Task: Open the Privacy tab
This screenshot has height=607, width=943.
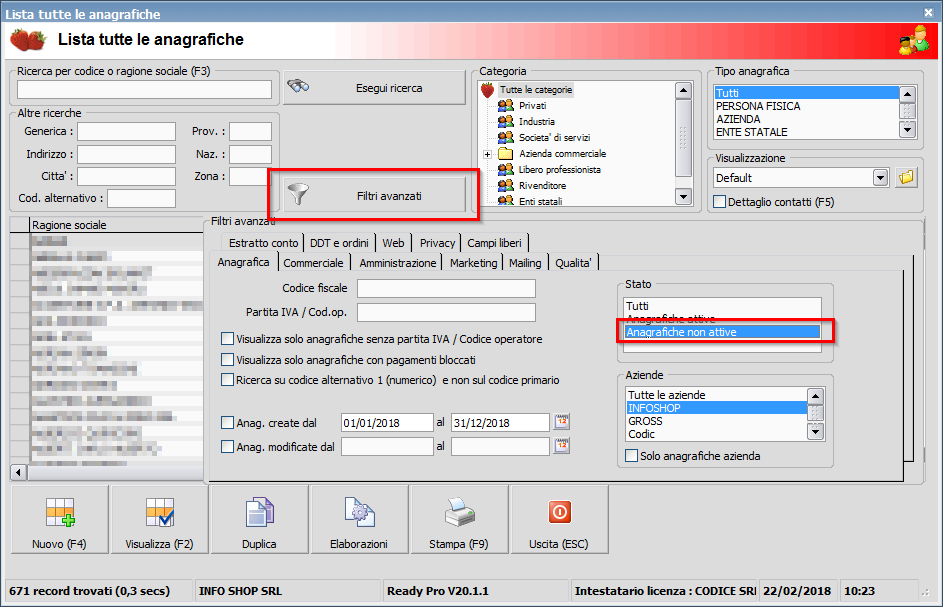Action: (x=437, y=243)
